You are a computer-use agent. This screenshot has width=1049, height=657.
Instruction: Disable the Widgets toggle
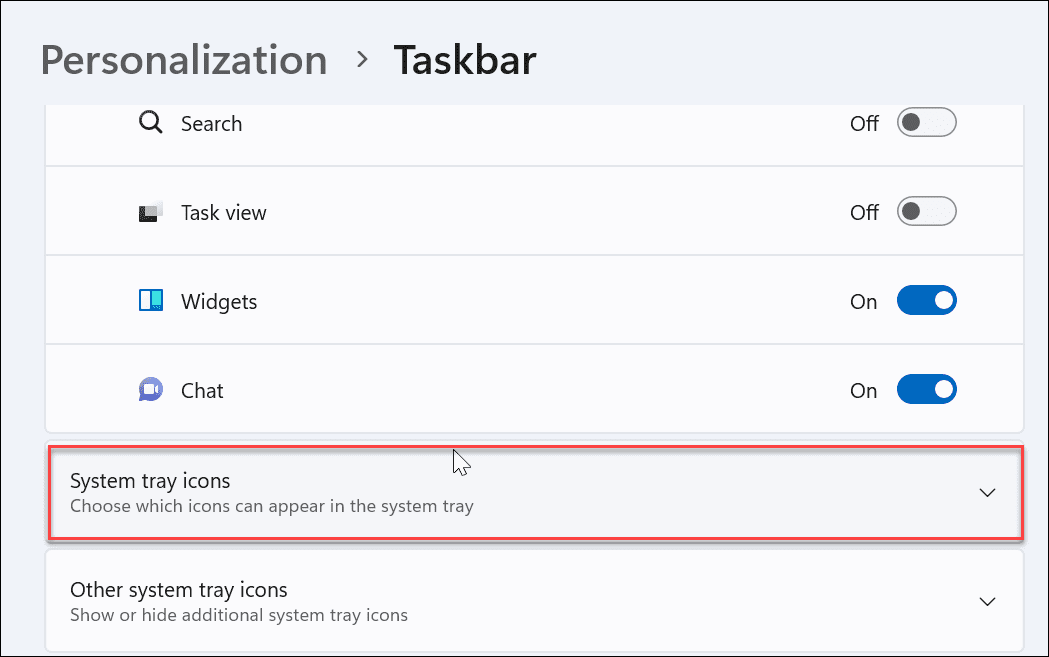pyautogui.click(x=927, y=301)
